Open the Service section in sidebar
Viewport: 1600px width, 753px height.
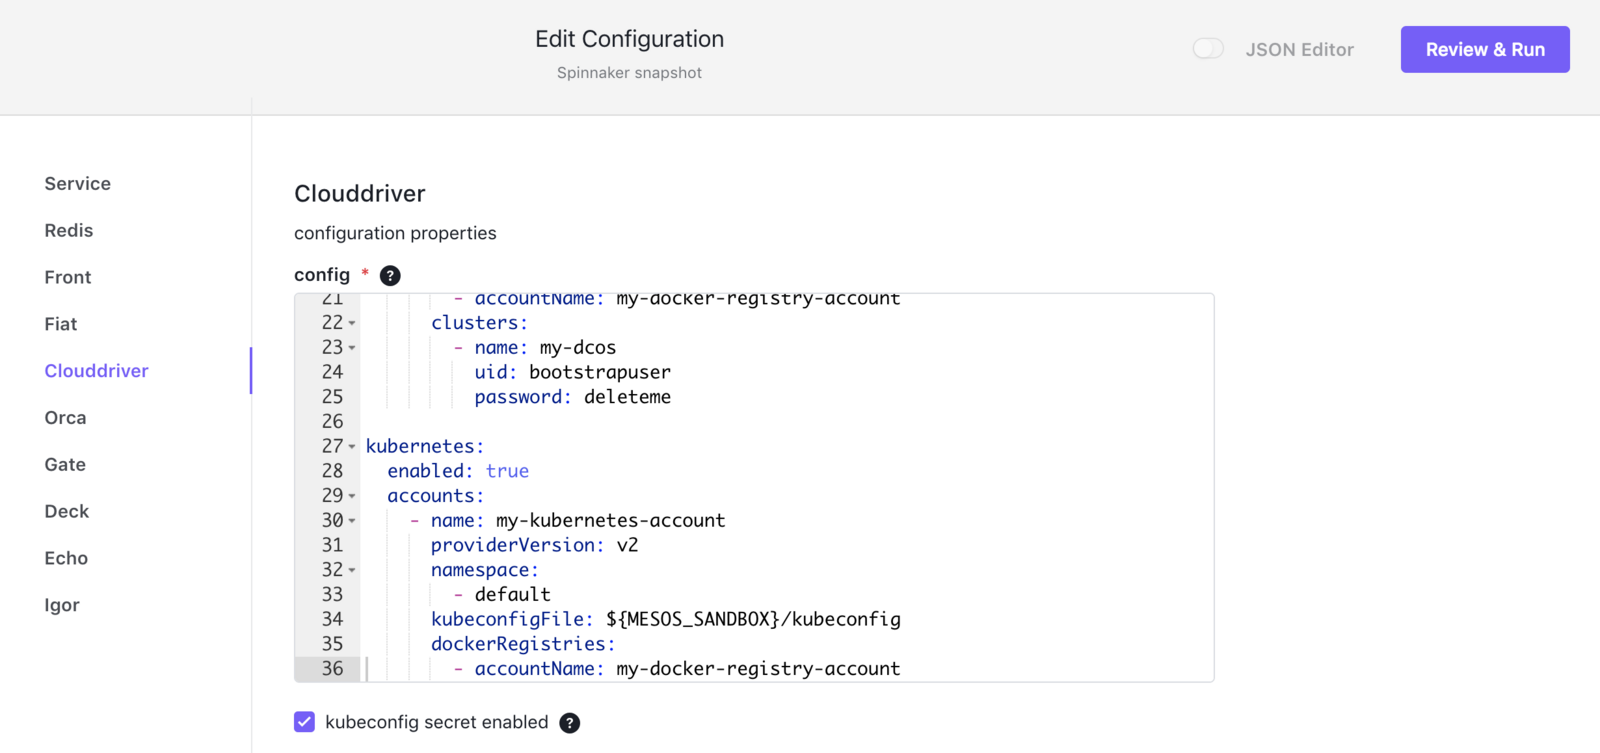tap(78, 184)
